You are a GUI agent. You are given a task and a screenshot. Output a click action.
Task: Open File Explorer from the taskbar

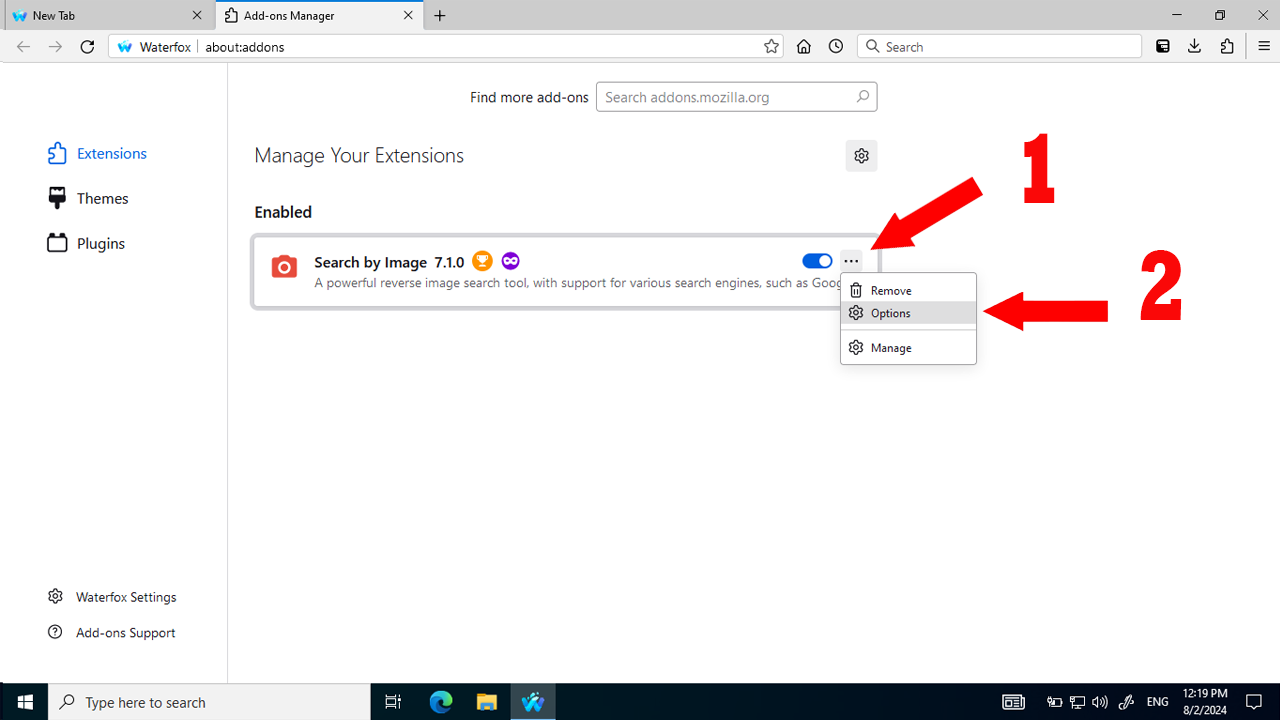(487, 702)
